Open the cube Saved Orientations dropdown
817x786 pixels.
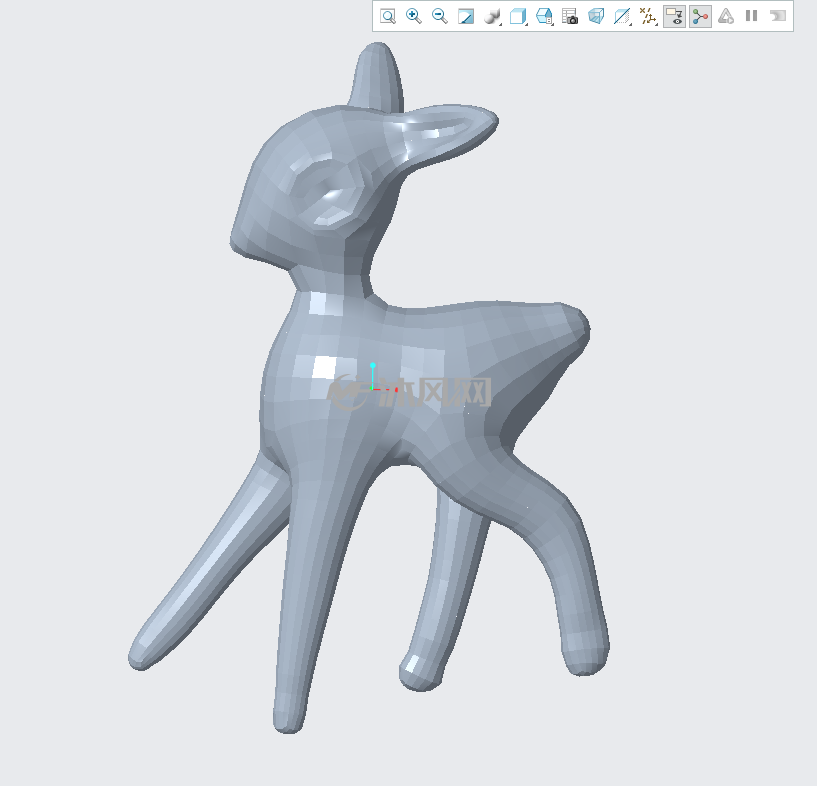pos(518,16)
